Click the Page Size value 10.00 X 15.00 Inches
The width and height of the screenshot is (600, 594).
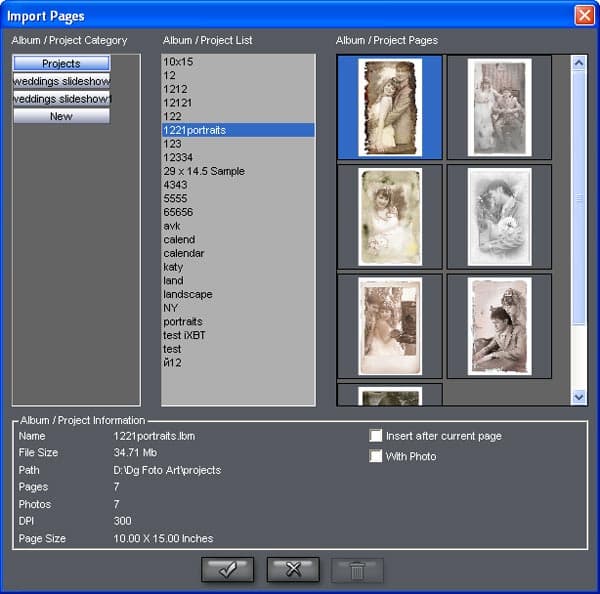(x=163, y=539)
